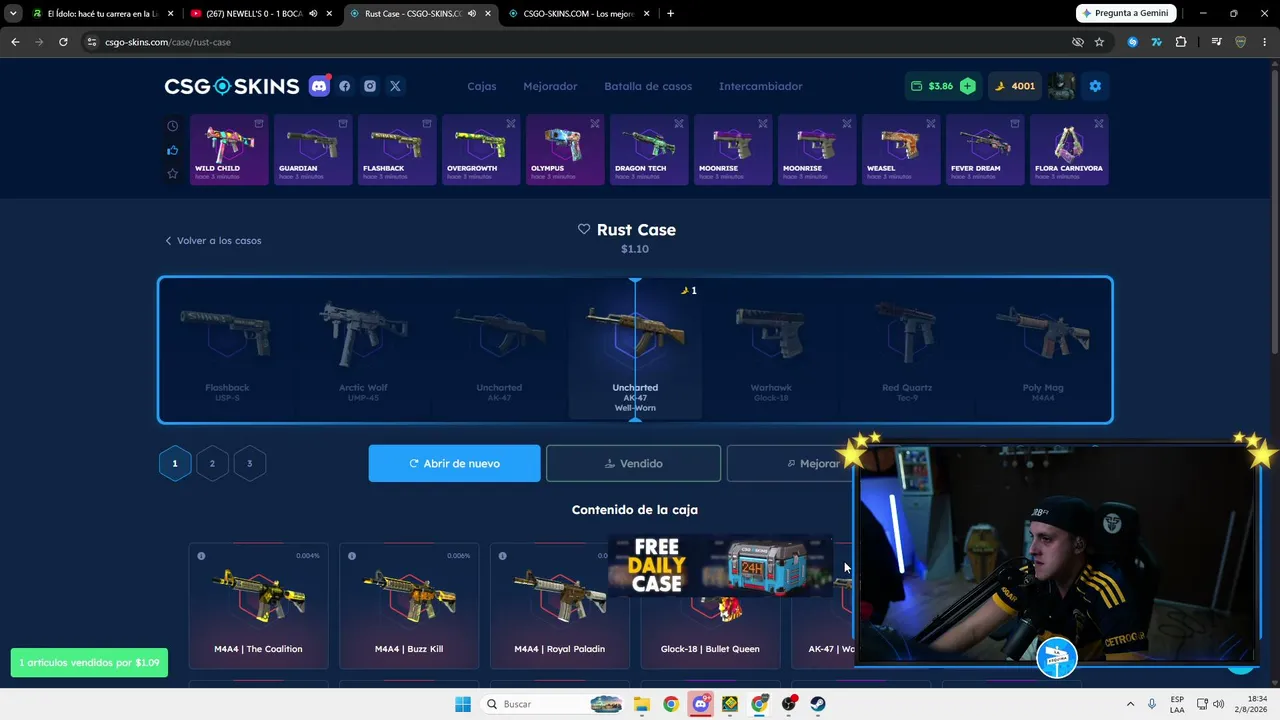Open the Cajas menu
Screen dimensions: 1280x720
point(482,86)
